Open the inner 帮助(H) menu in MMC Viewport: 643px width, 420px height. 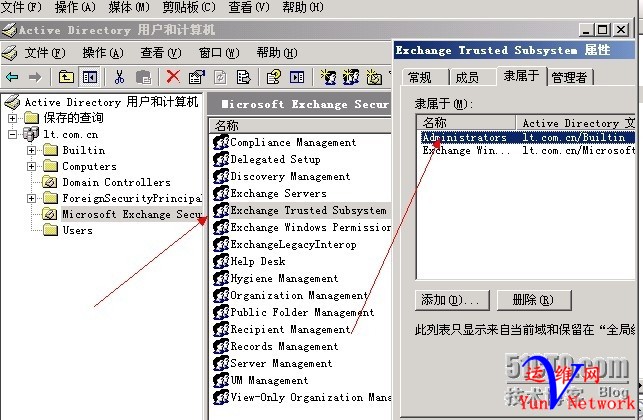pyautogui.click(x=277, y=52)
